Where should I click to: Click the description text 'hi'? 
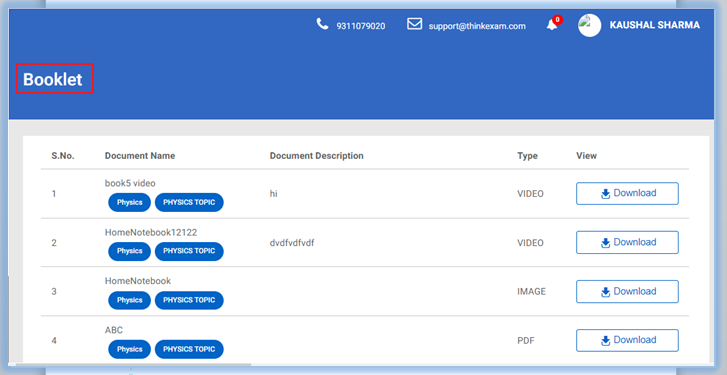pyautogui.click(x=274, y=193)
